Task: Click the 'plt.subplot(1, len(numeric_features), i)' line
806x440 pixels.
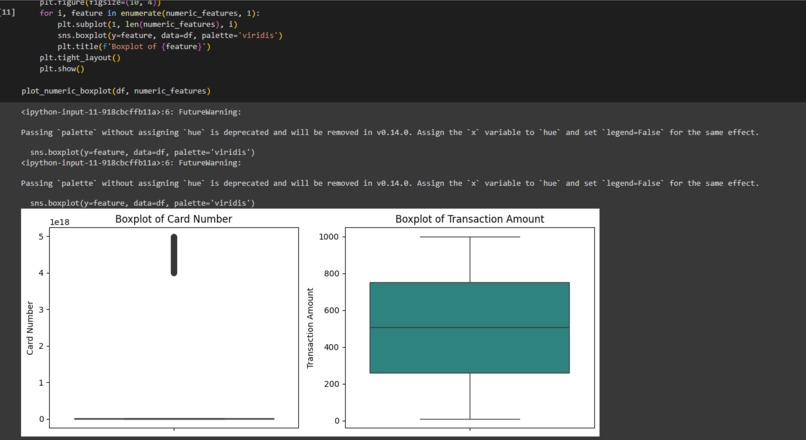Action: [x=148, y=24]
